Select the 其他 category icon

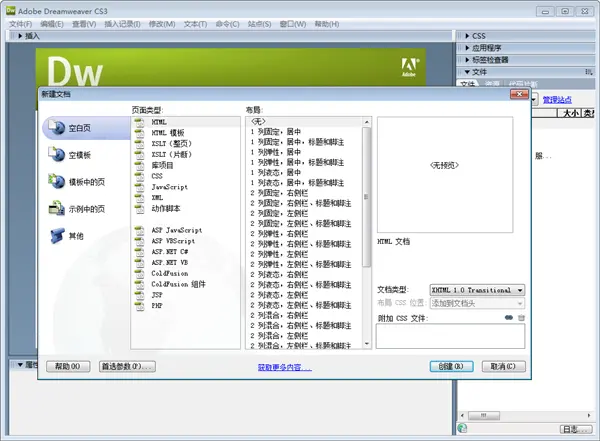57,235
